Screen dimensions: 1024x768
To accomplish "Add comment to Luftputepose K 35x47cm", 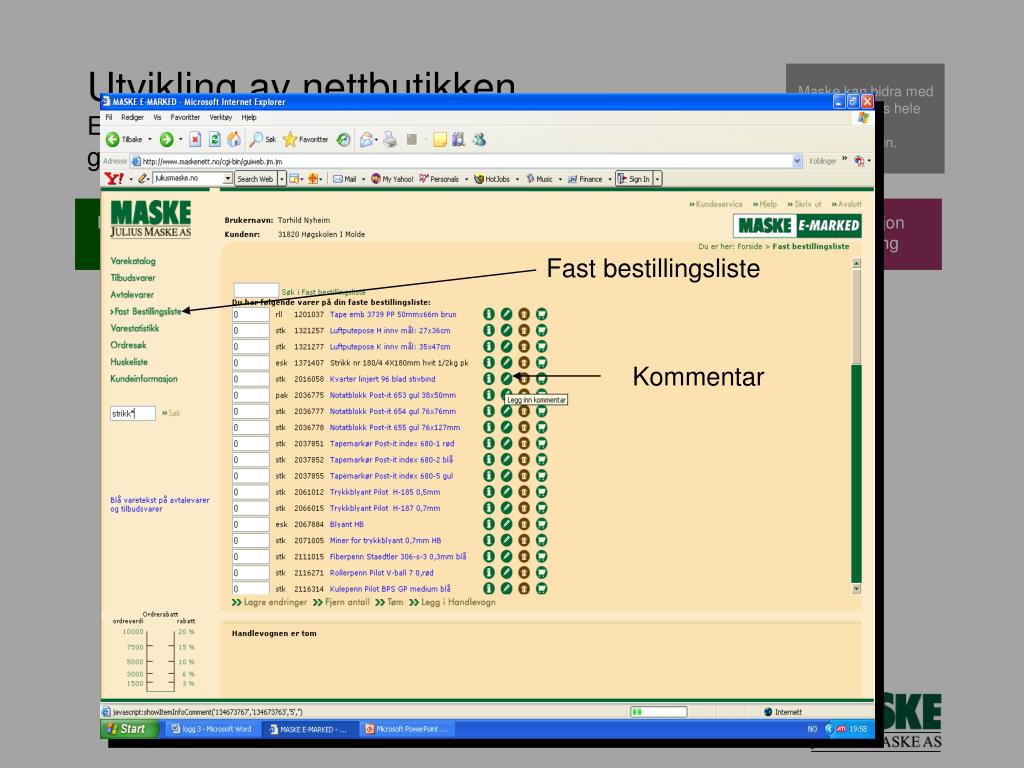I will (506, 347).
